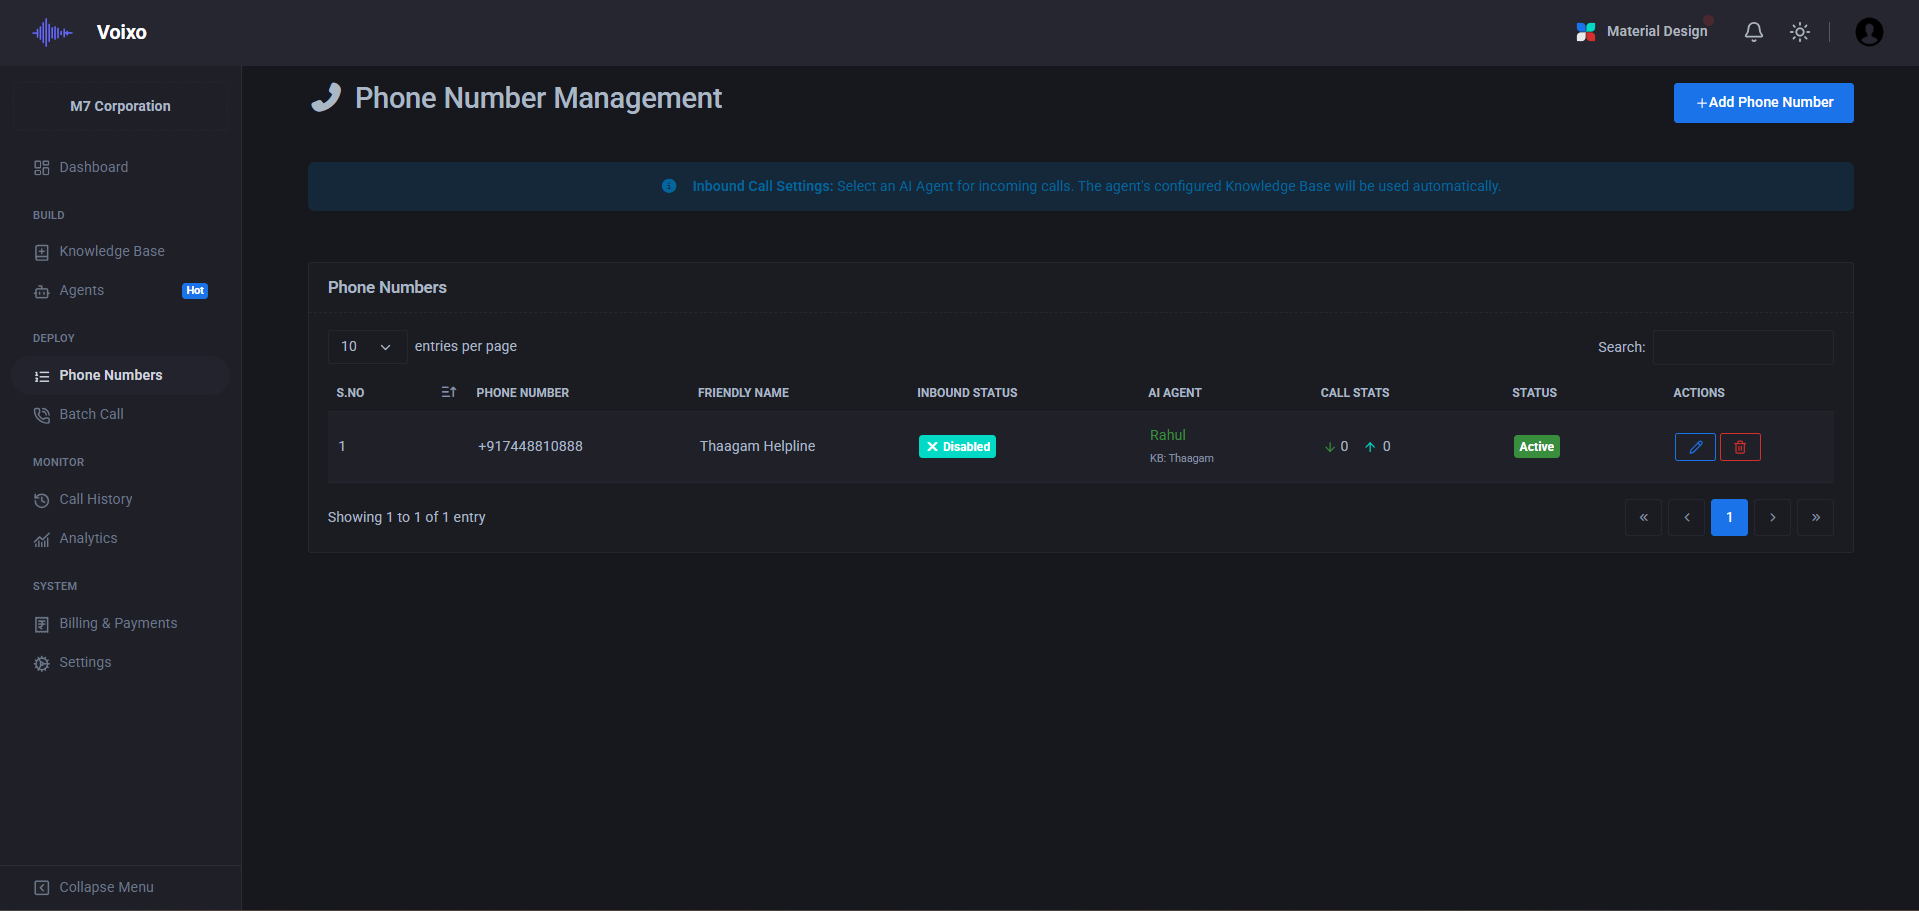Open the Dashboard from the sidebar
This screenshot has width=1919, height=911.
pyautogui.click(x=94, y=167)
